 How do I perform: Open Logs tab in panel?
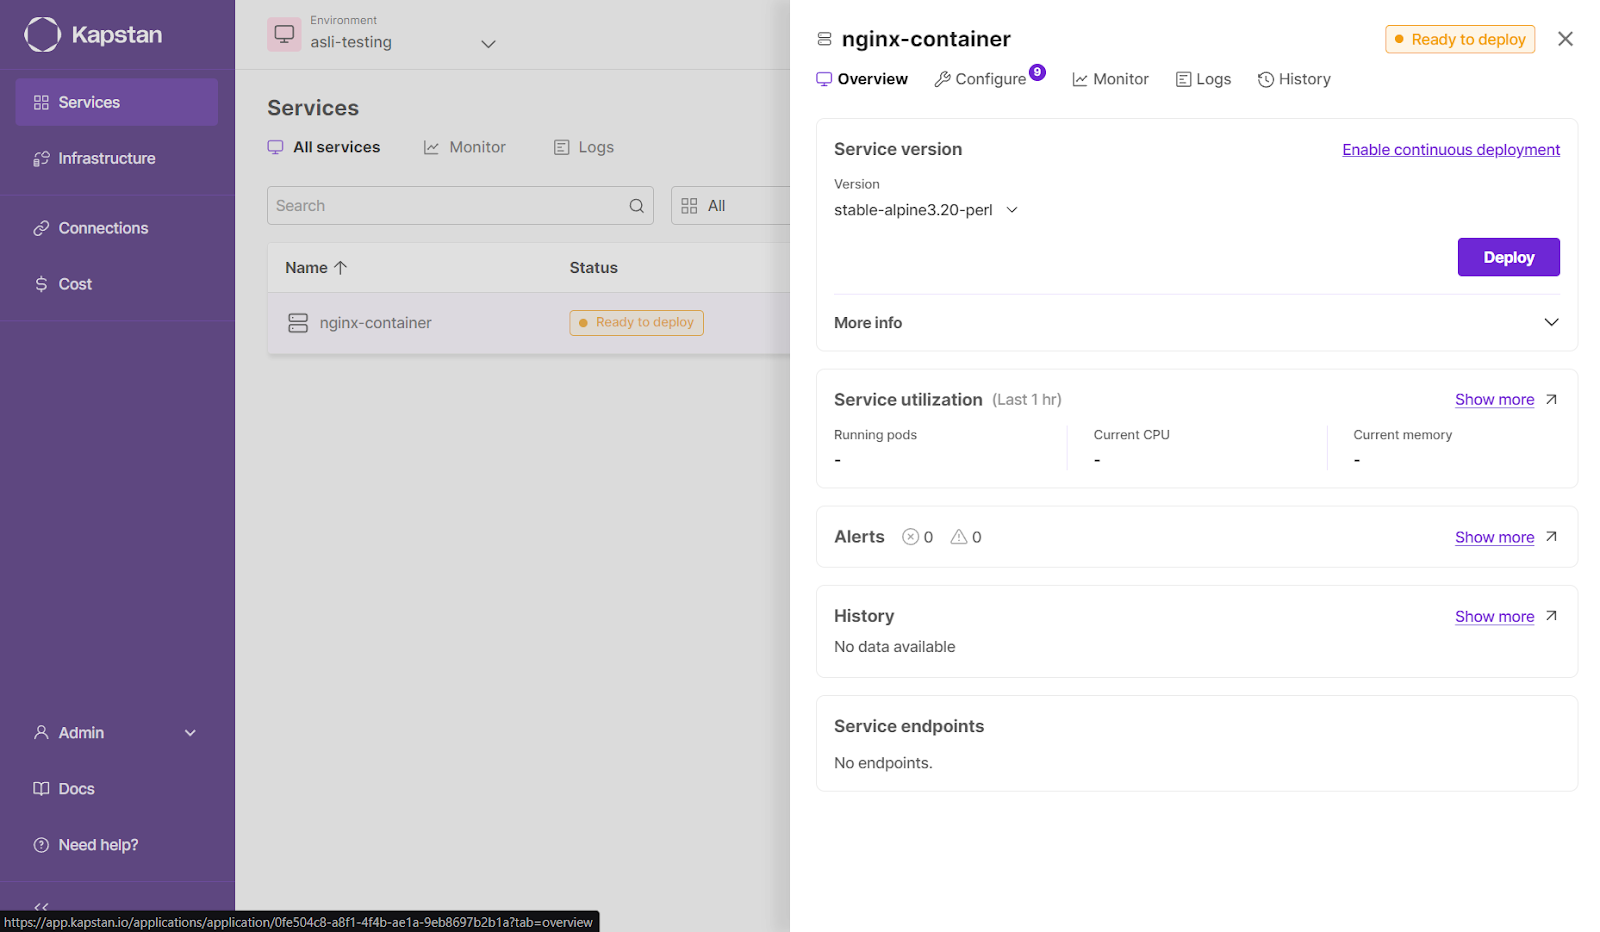tap(1203, 79)
